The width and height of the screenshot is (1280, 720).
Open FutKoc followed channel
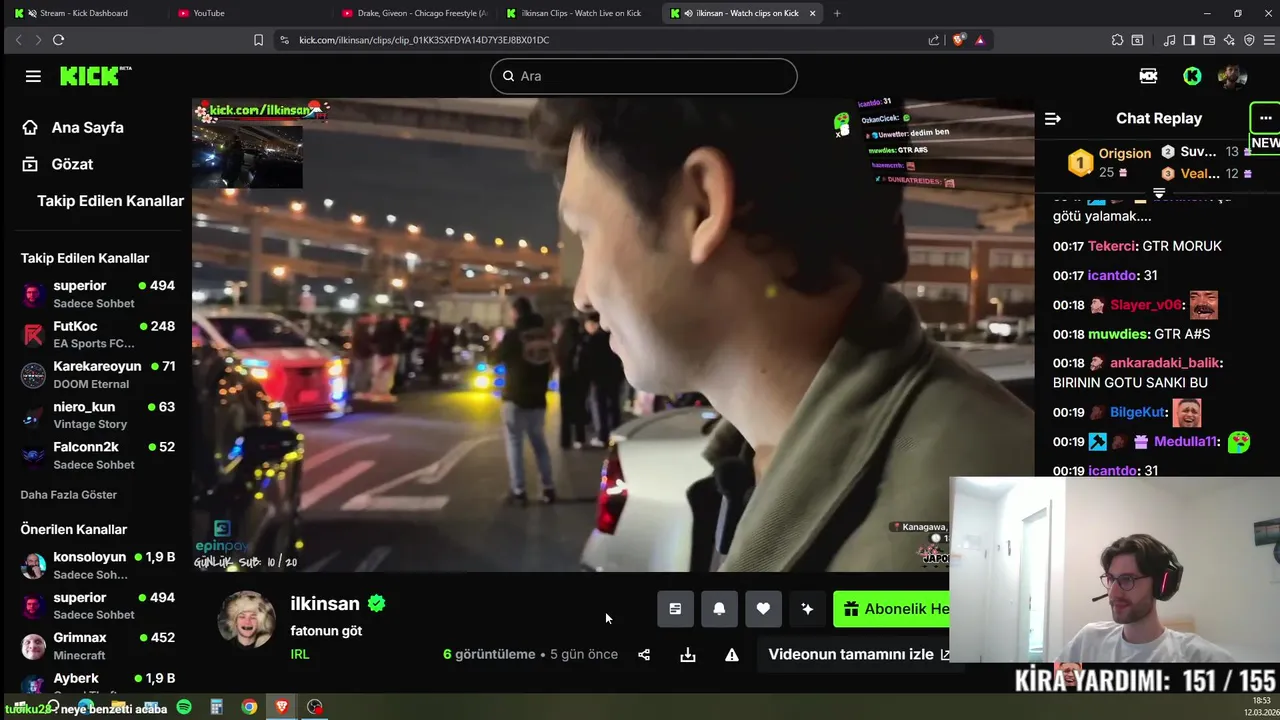pos(98,334)
